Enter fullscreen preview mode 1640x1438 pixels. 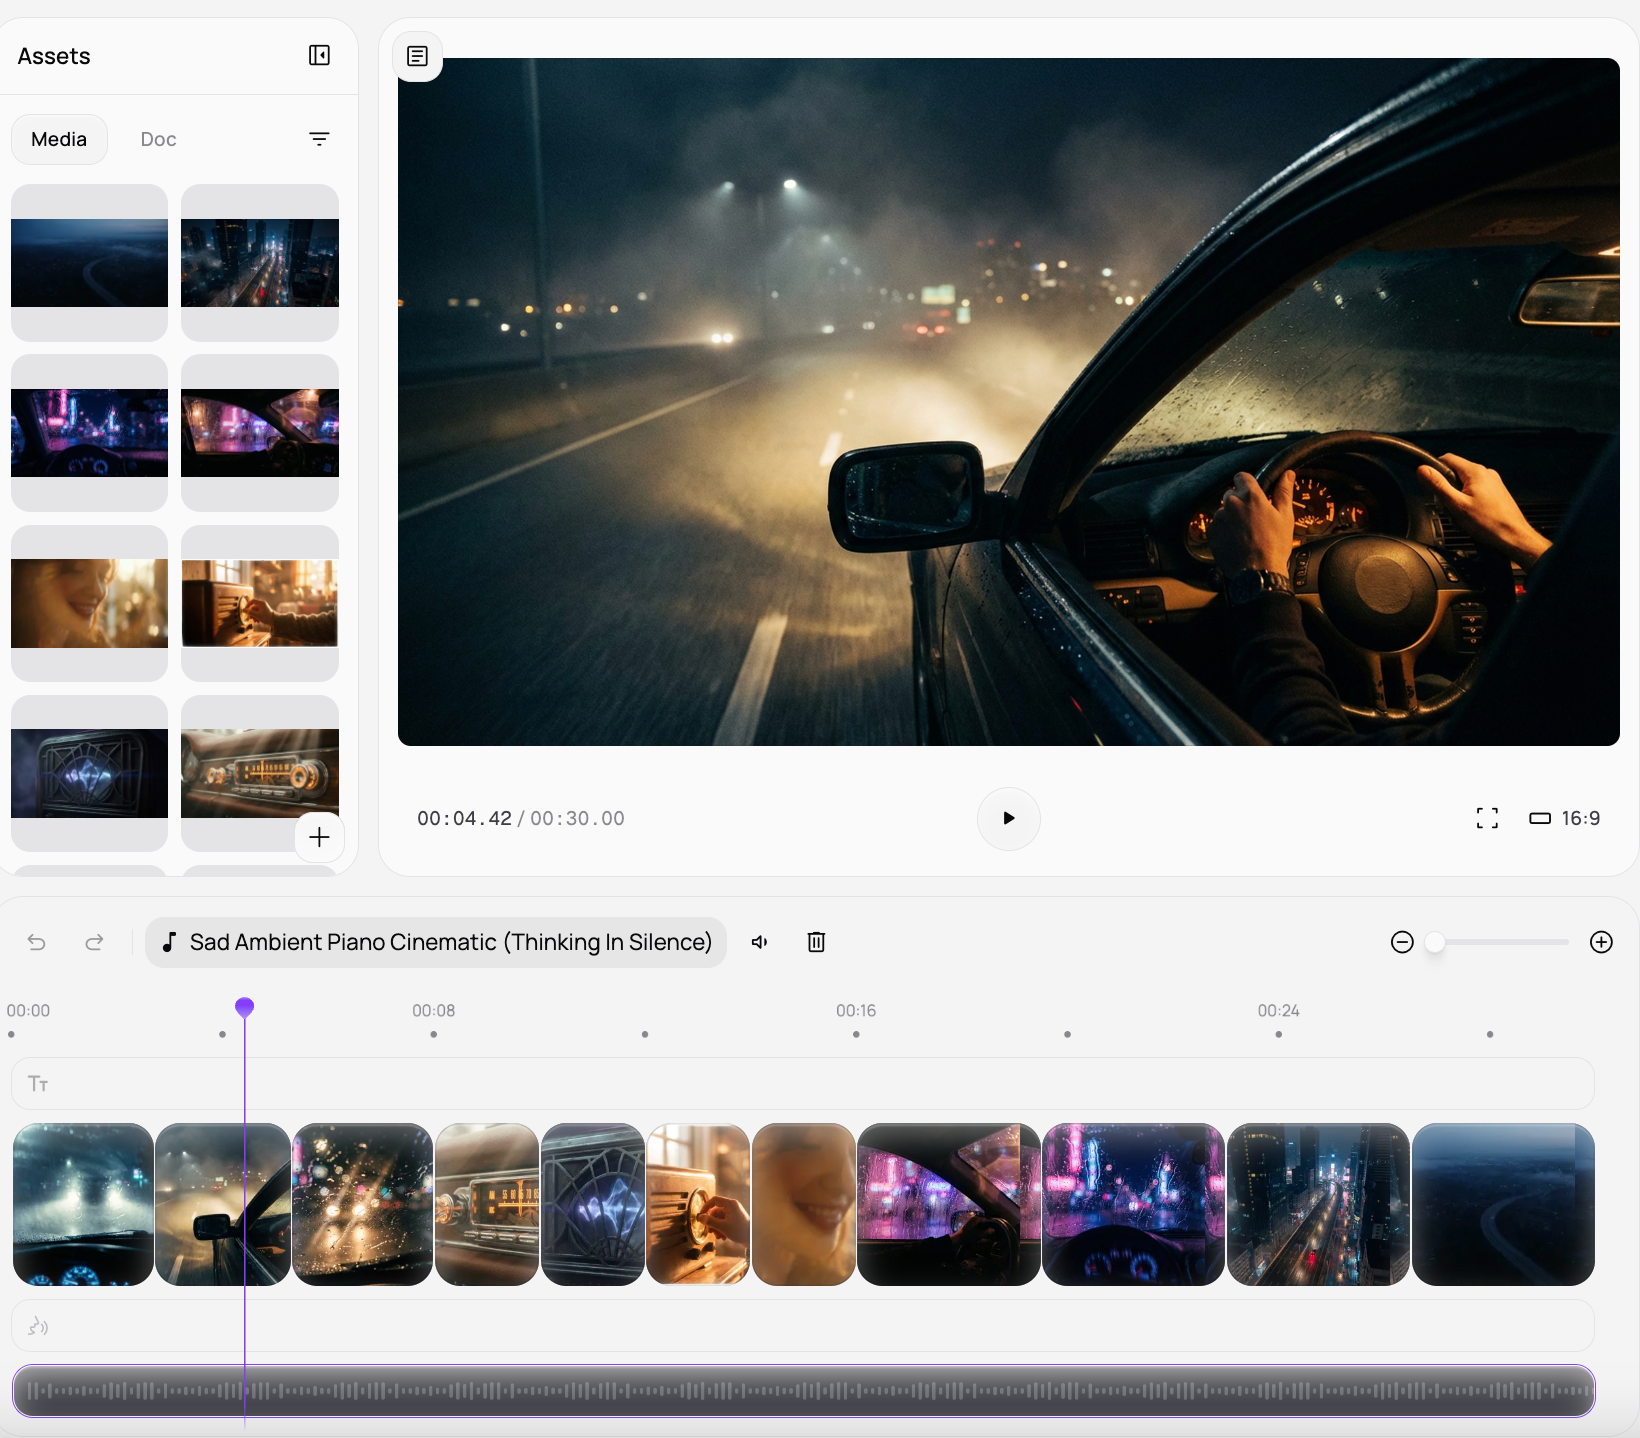pyautogui.click(x=1487, y=818)
